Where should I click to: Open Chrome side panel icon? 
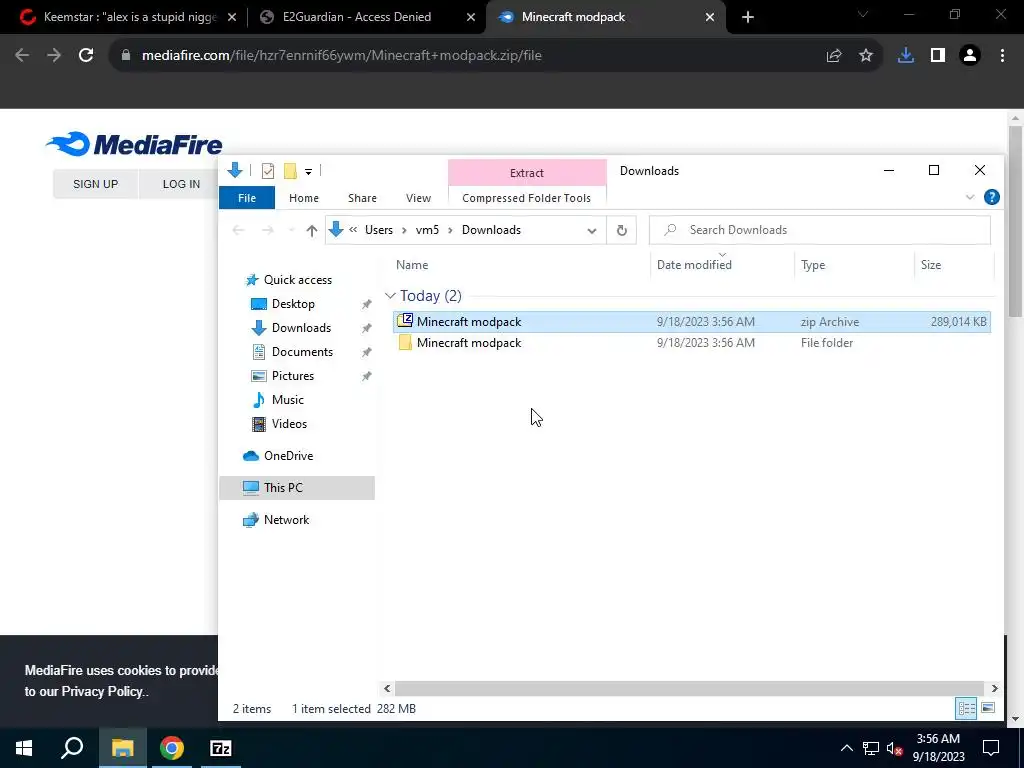click(938, 56)
